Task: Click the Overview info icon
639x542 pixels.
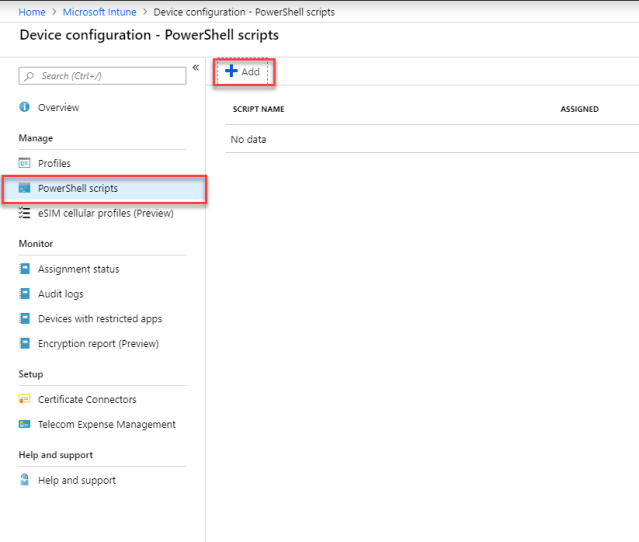Action: click(x=25, y=107)
